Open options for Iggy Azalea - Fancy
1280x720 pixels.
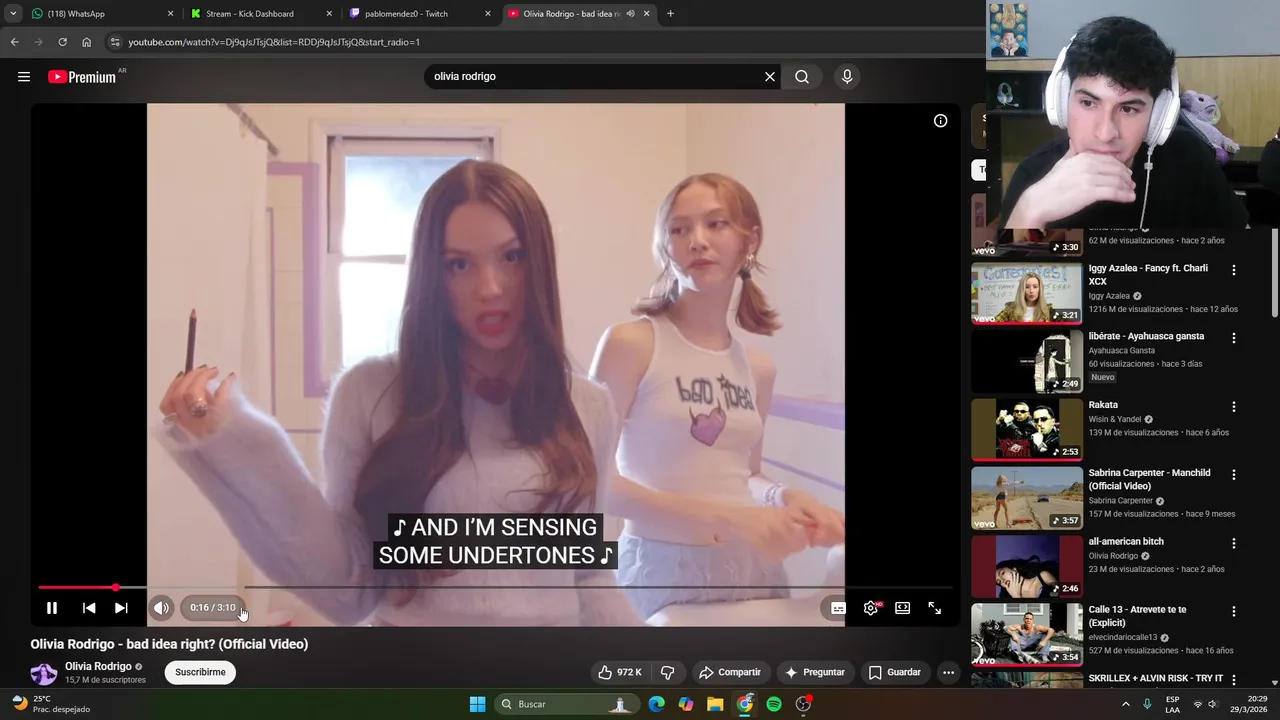[1233, 270]
